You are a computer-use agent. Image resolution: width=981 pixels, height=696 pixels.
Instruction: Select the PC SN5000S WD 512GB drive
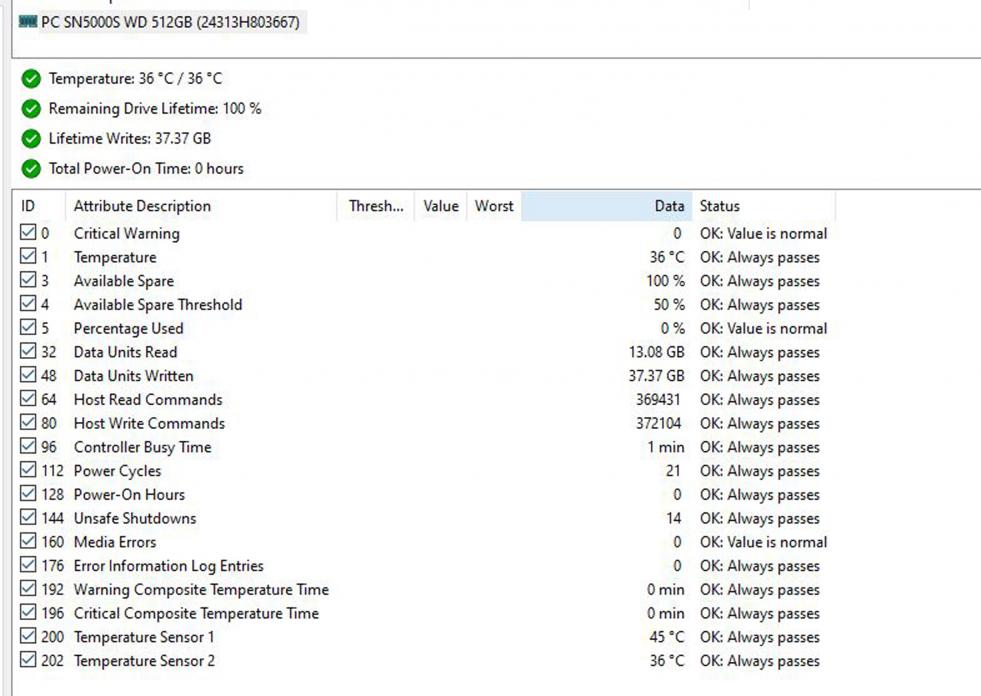point(170,22)
